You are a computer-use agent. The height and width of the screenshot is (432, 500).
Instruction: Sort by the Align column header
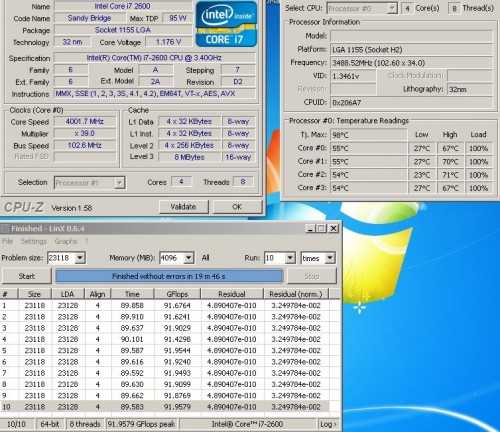point(98,294)
